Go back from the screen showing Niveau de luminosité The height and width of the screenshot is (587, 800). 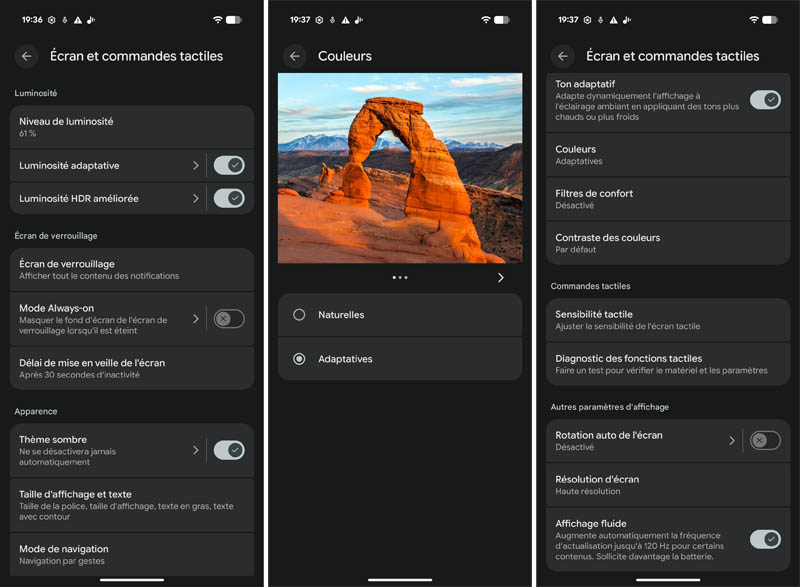[27, 56]
